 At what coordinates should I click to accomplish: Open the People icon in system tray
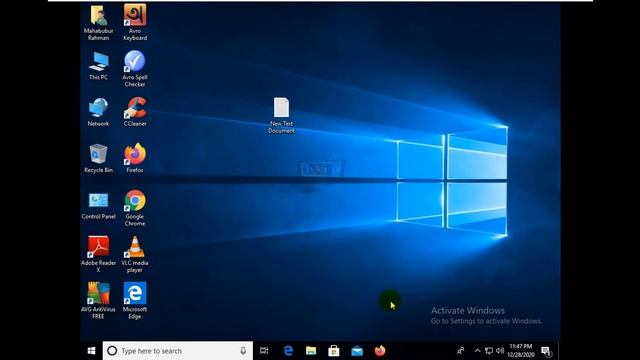[461, 351]
